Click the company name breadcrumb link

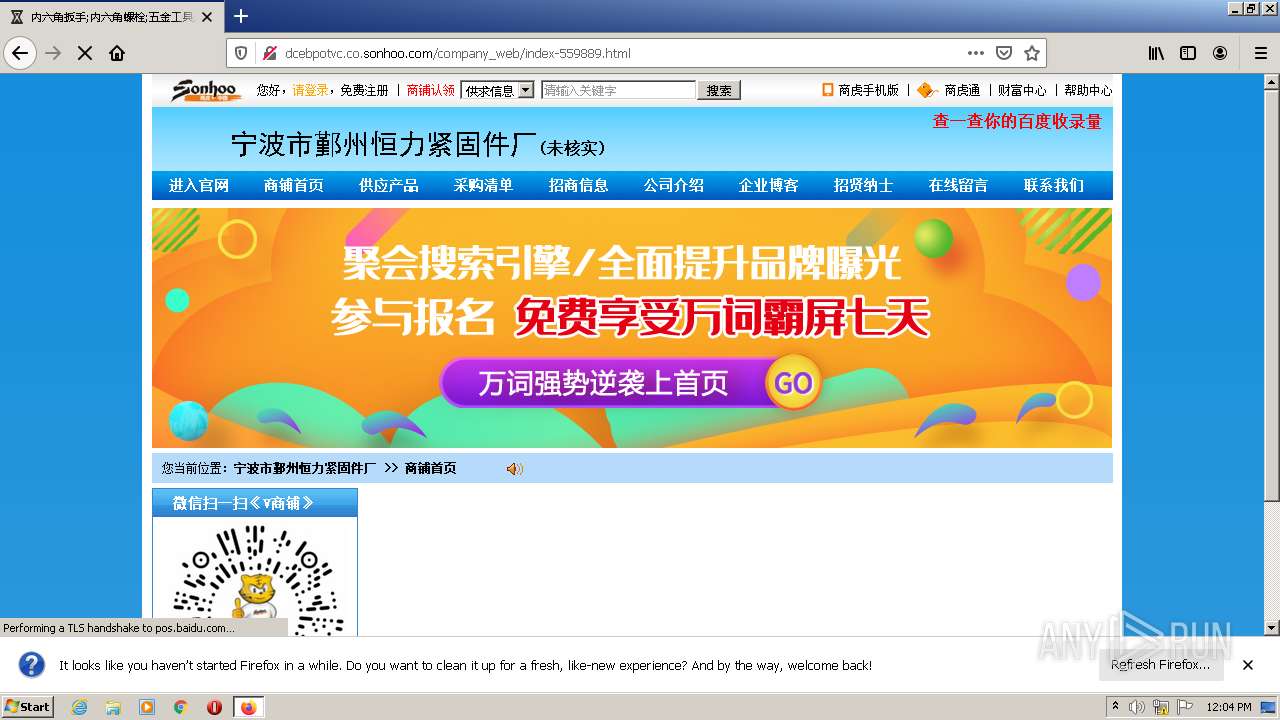tap(305, 468)
